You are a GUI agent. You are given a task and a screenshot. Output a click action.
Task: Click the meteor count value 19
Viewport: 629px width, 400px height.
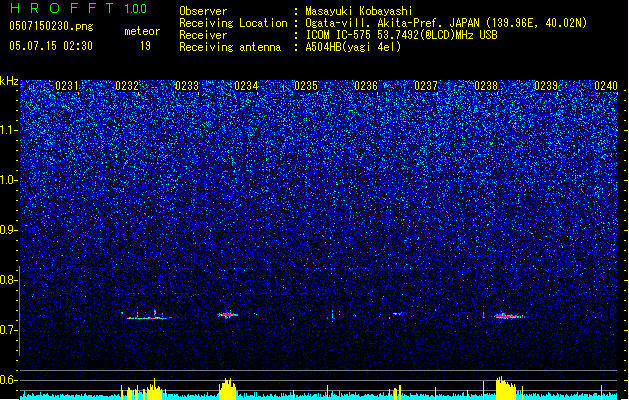pos(145,46)
